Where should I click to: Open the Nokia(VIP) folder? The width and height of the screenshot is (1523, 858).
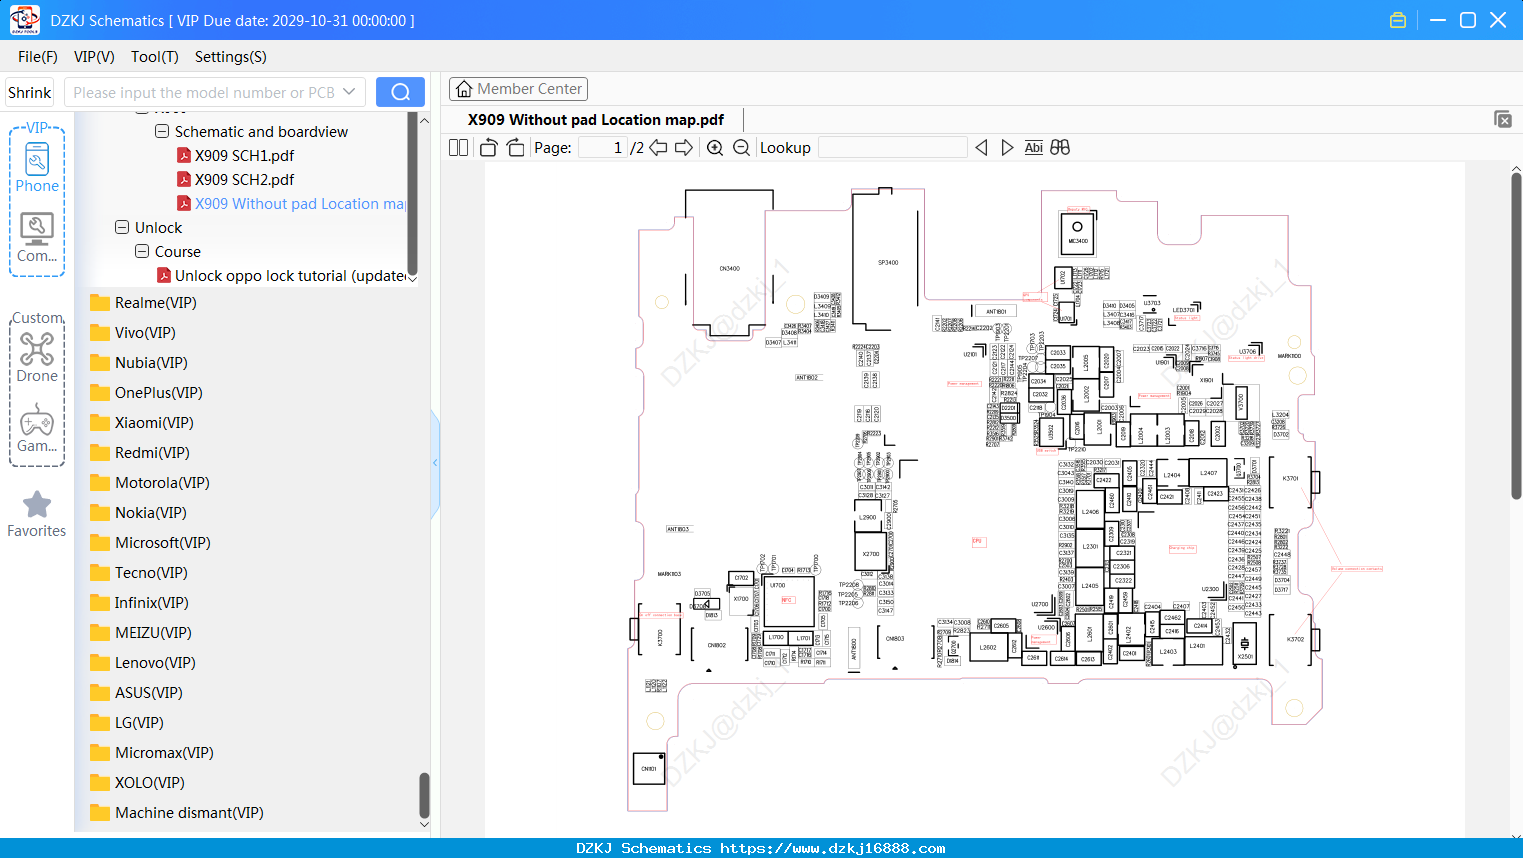coord(137,513)
